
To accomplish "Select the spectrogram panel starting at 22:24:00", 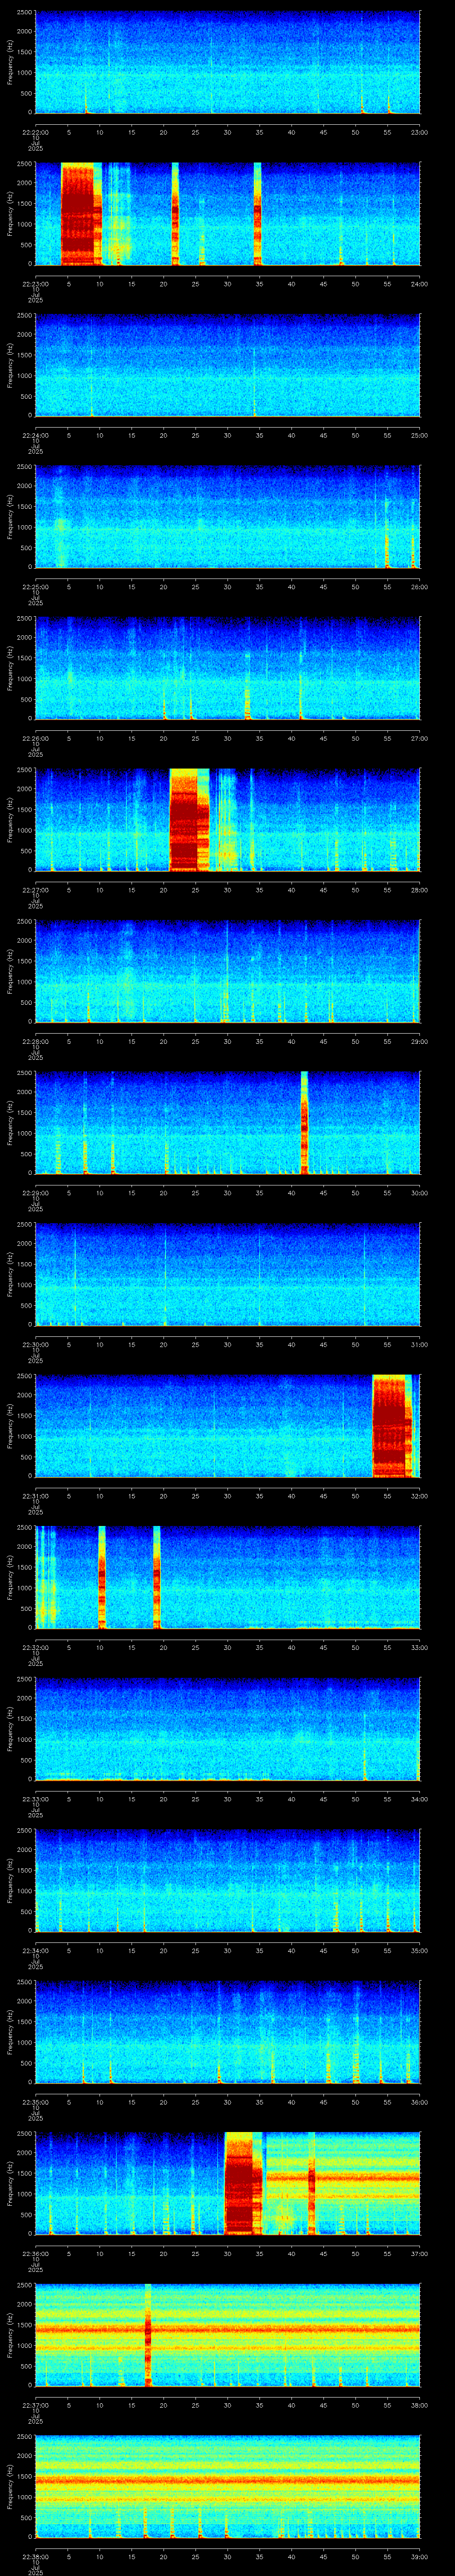I will coord(227,365).
